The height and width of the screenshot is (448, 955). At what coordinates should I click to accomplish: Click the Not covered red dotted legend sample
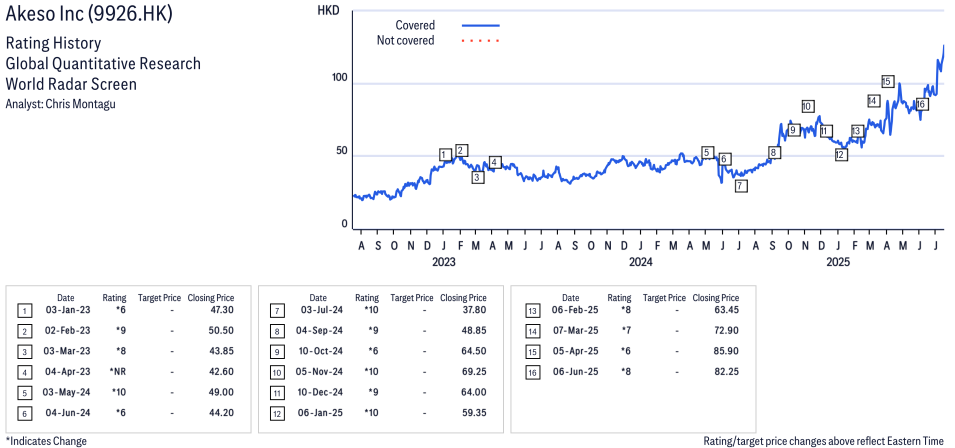tap(481, 41)
